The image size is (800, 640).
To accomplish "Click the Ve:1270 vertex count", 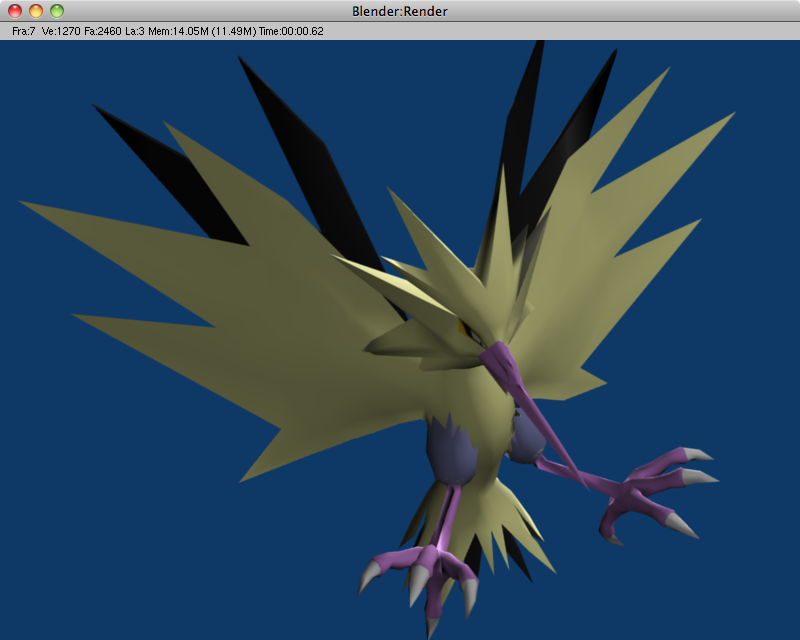I will click(x=61, y=31).
